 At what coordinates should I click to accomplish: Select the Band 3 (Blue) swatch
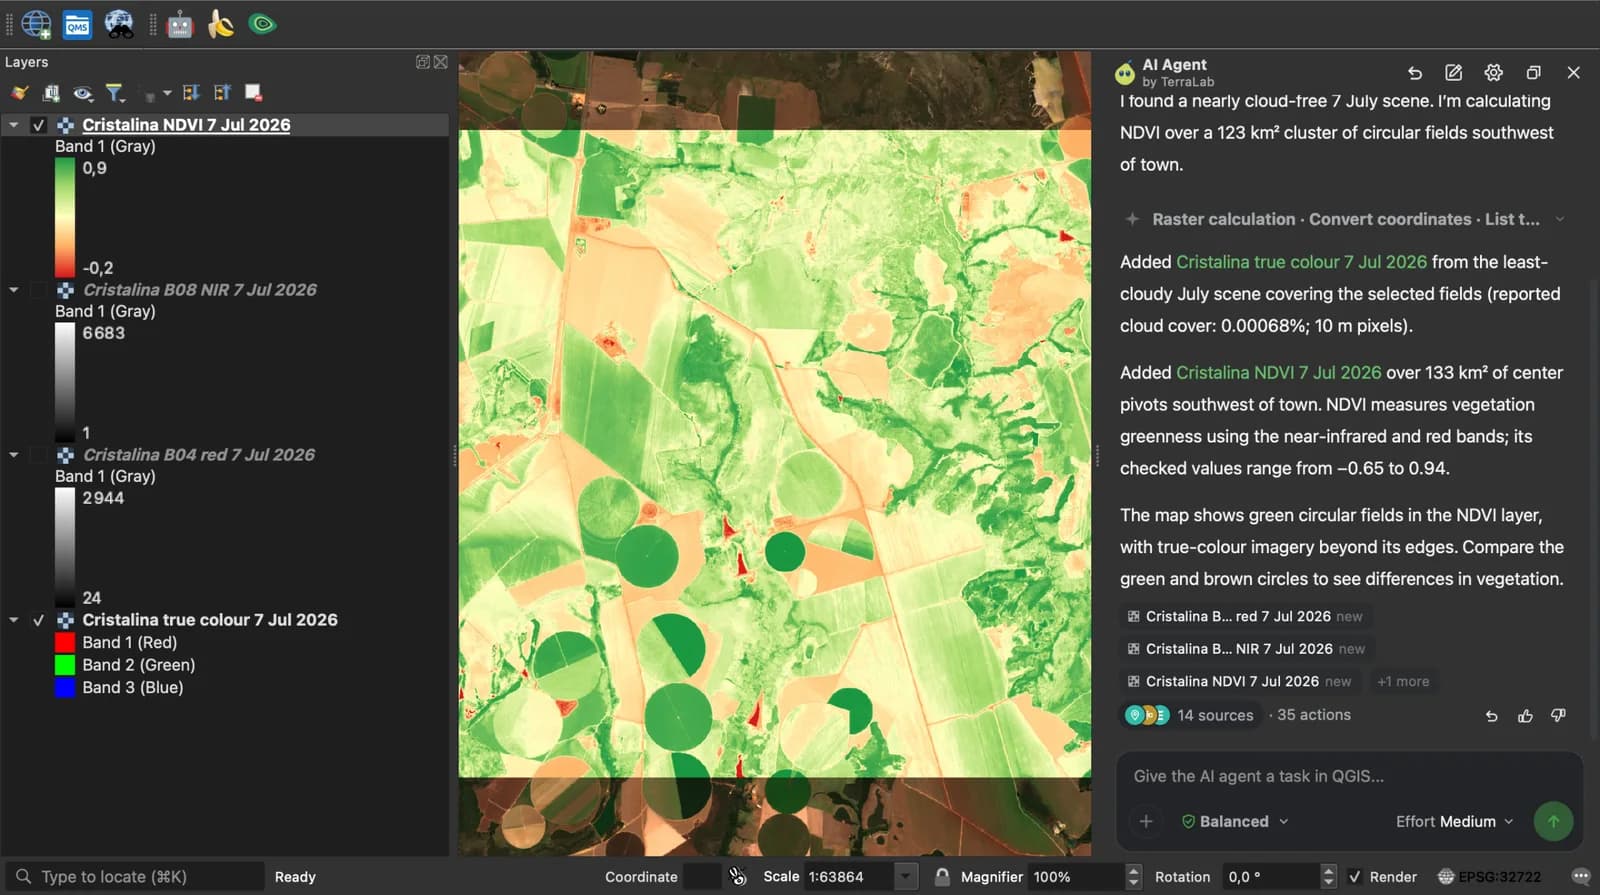[x=65, y=688]
